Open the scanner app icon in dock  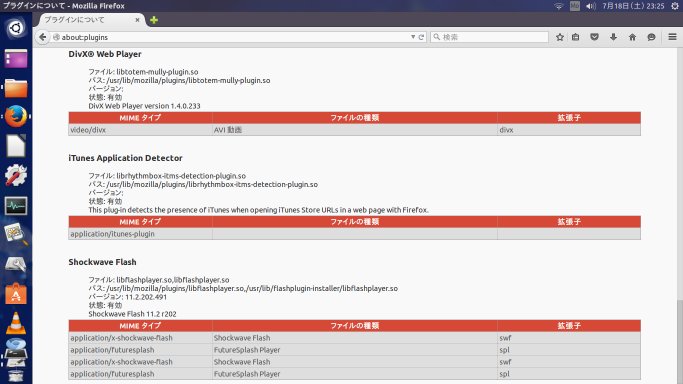coord(16,353)
